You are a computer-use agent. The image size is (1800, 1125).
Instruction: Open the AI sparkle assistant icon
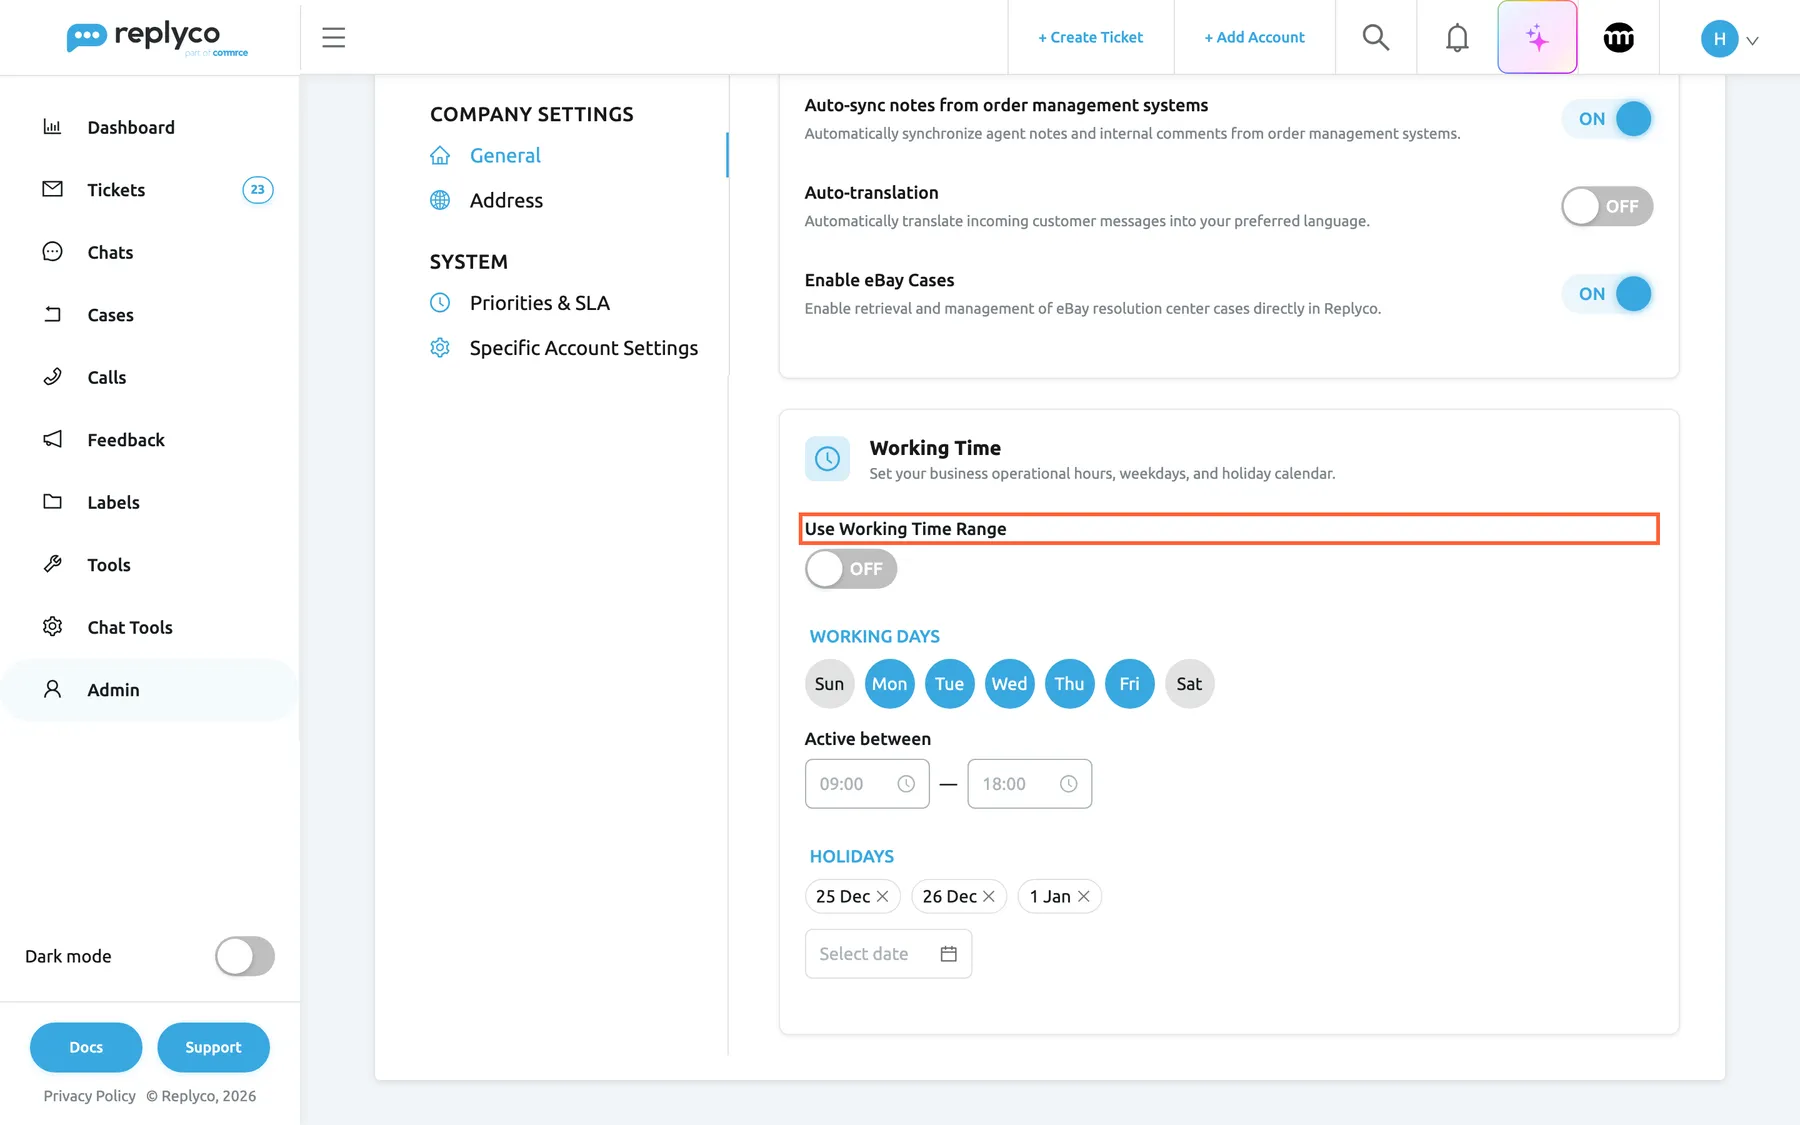pos(1537,38)
